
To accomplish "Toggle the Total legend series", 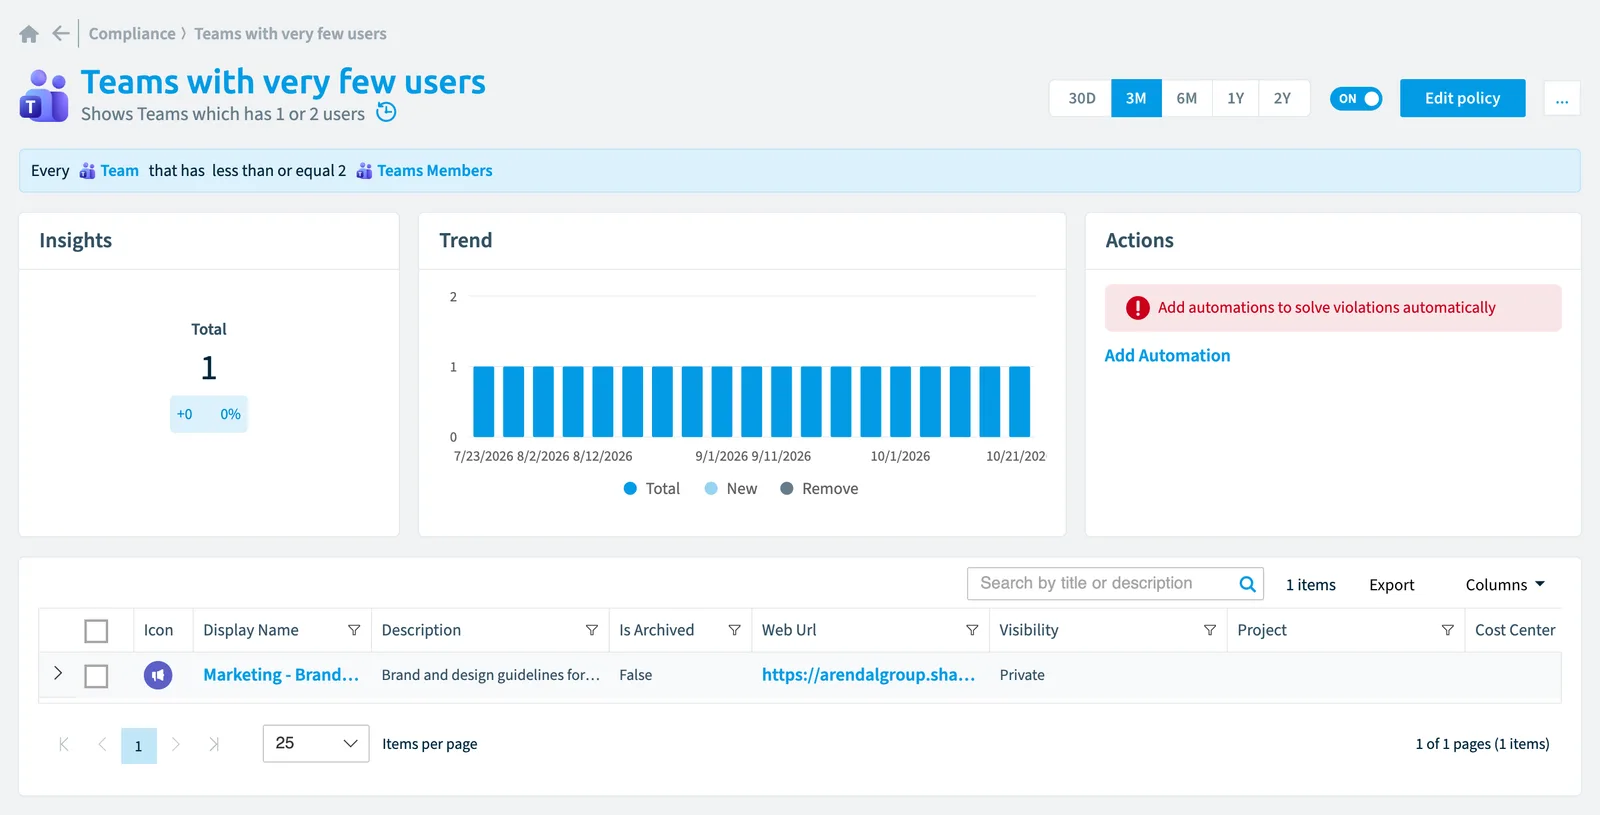I will [x=652, y=489].
